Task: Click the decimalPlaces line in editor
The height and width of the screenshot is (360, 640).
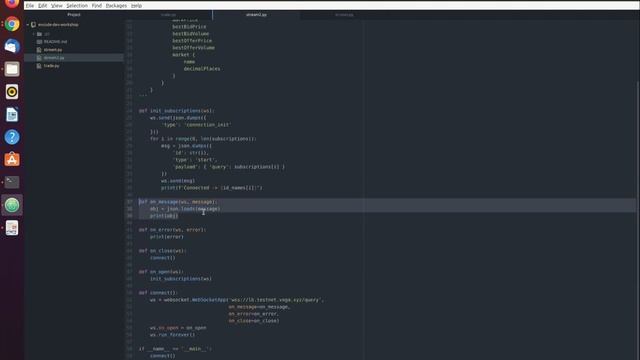Action: pyautogui.click(x=202, y=69)
